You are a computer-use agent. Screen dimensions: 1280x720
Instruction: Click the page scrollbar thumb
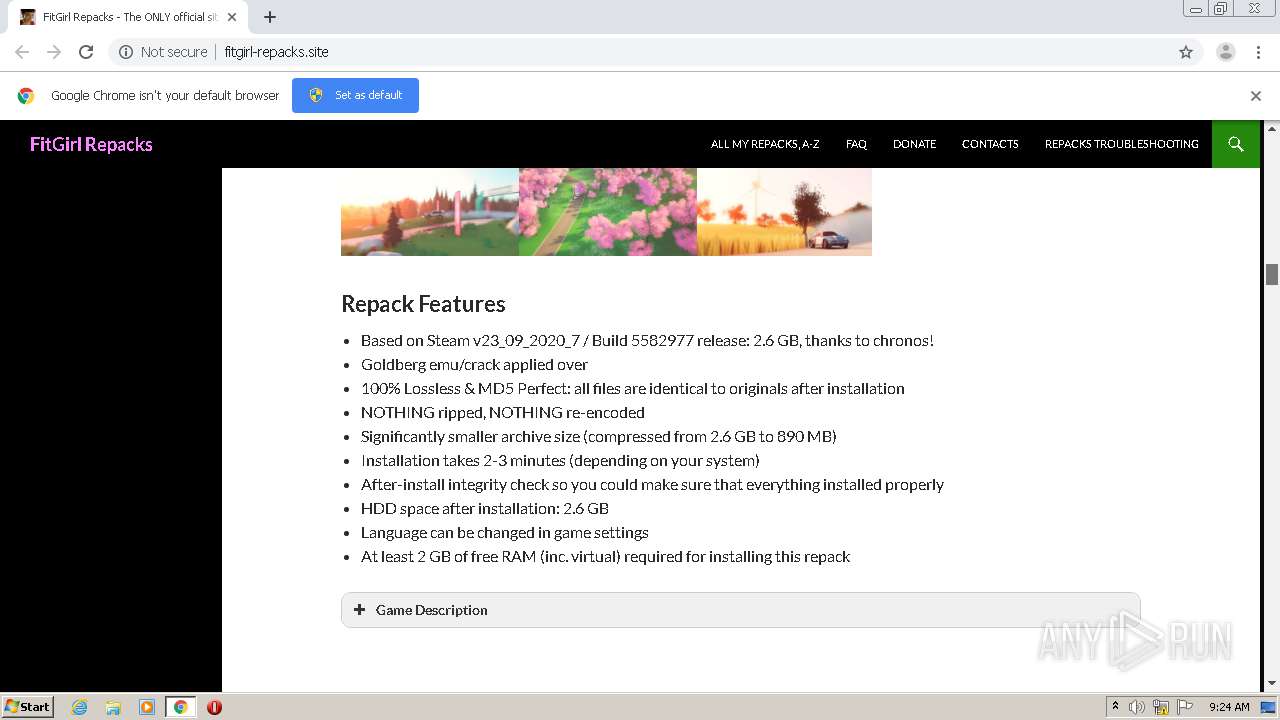[1272, 274]
